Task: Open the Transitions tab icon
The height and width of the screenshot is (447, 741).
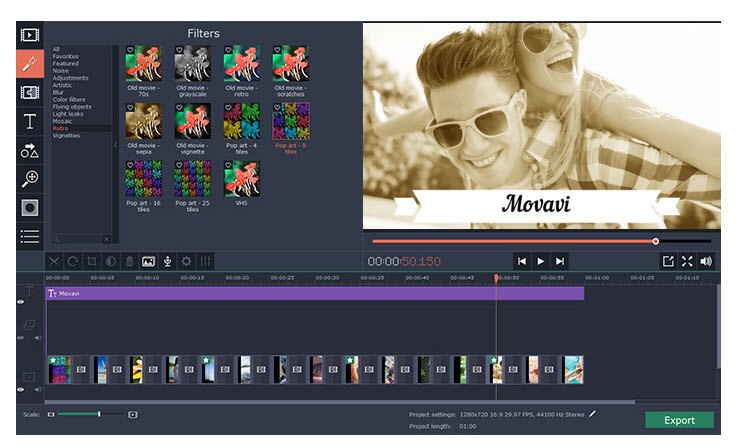Action: click(x=30, y=93)
